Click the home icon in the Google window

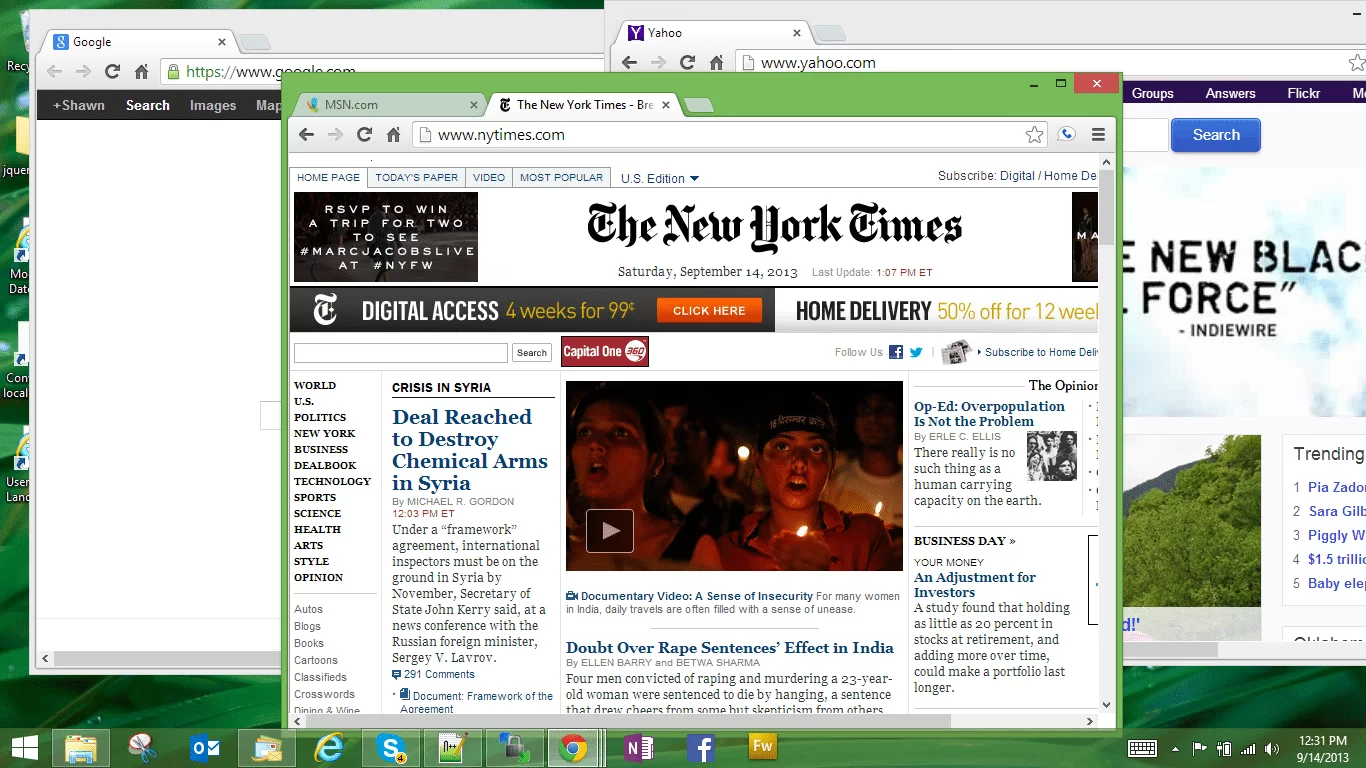[x=141, y=72]
